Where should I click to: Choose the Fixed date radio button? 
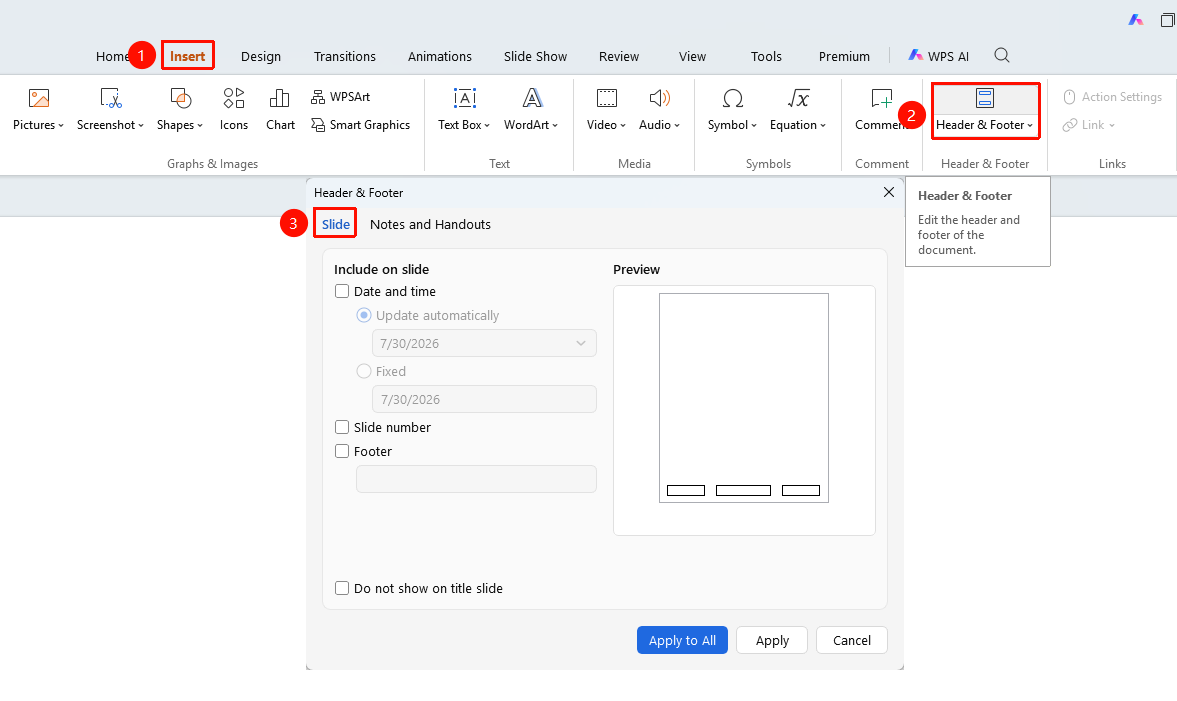pyautogui.click(x=364, y=371)
